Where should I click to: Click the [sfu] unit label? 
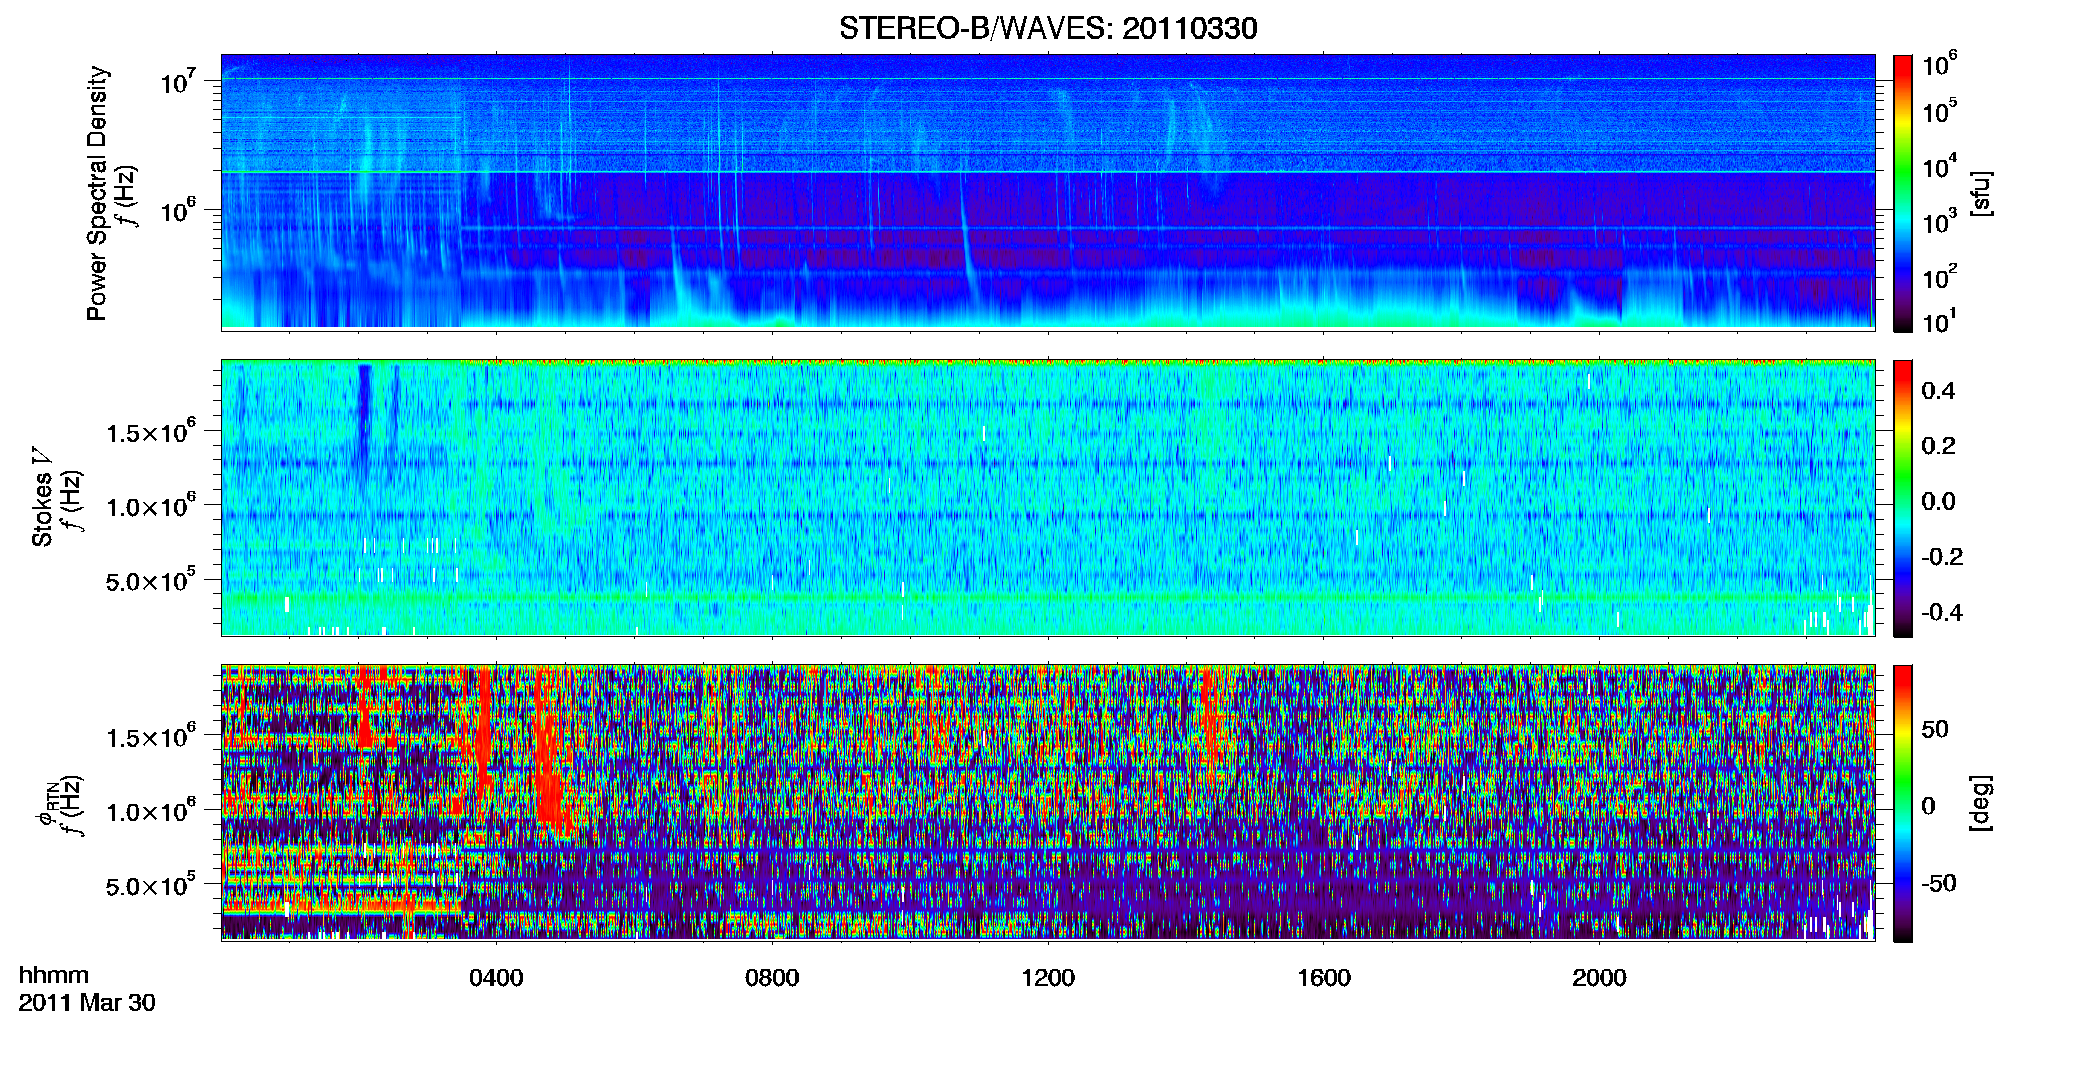coord(1980,193)
